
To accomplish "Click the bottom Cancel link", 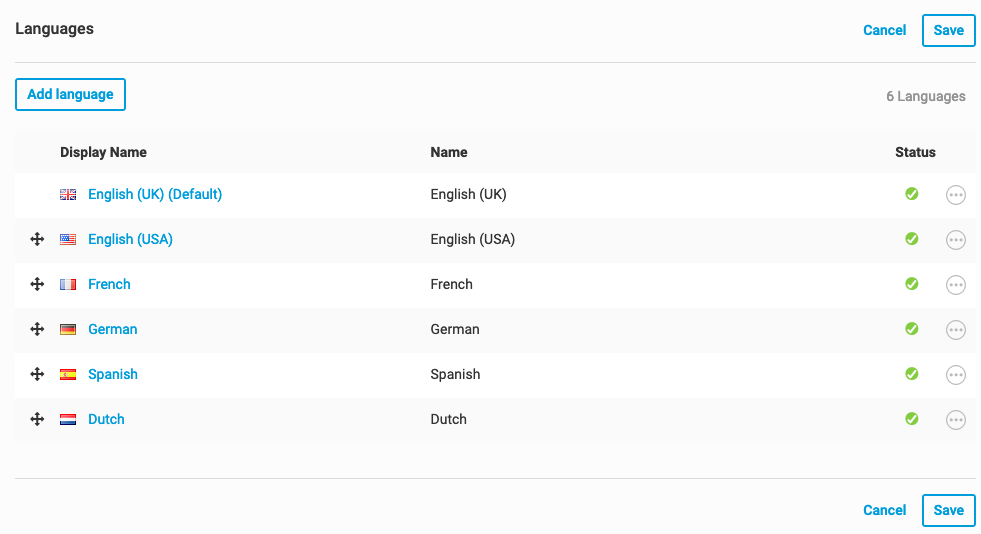I will pos(884,510).
